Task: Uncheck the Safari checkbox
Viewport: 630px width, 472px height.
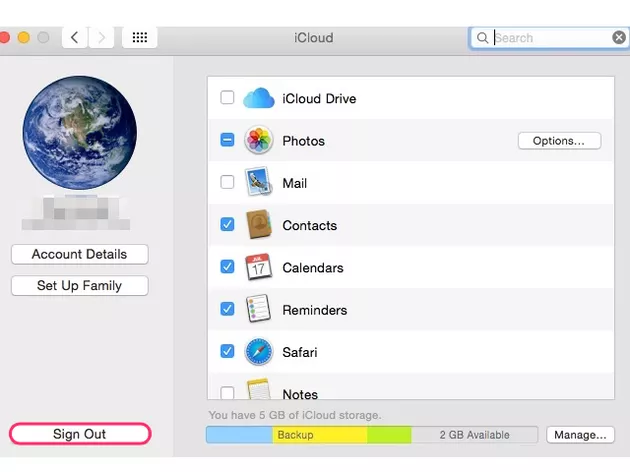Action: click(x=227, y=351)
